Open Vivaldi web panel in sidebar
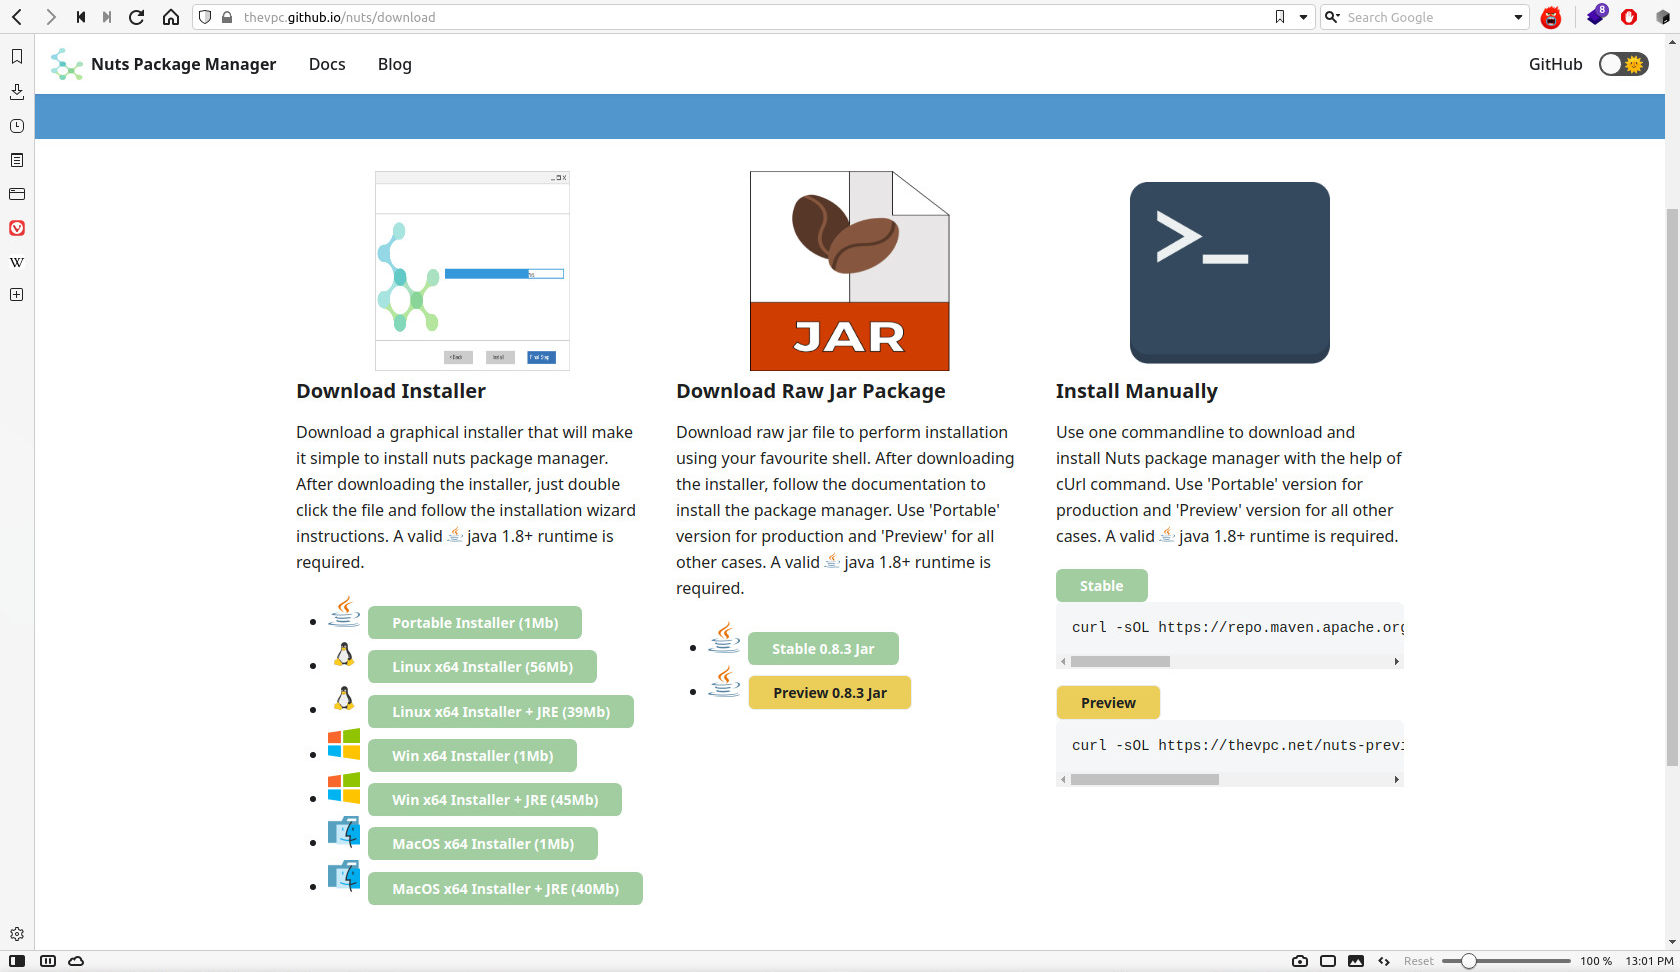Viewport: 1680px width, 972px height. 17,228
